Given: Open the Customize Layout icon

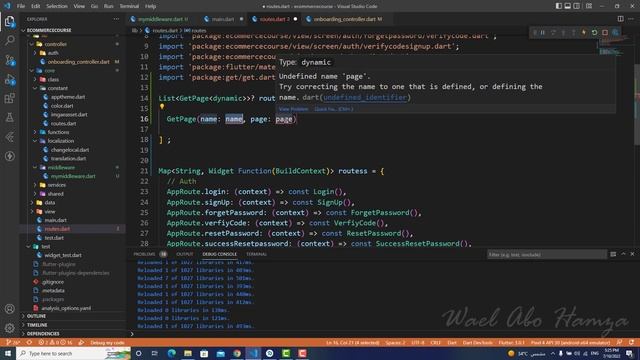Looking at the screenshot, I should [x=589, y=6].
